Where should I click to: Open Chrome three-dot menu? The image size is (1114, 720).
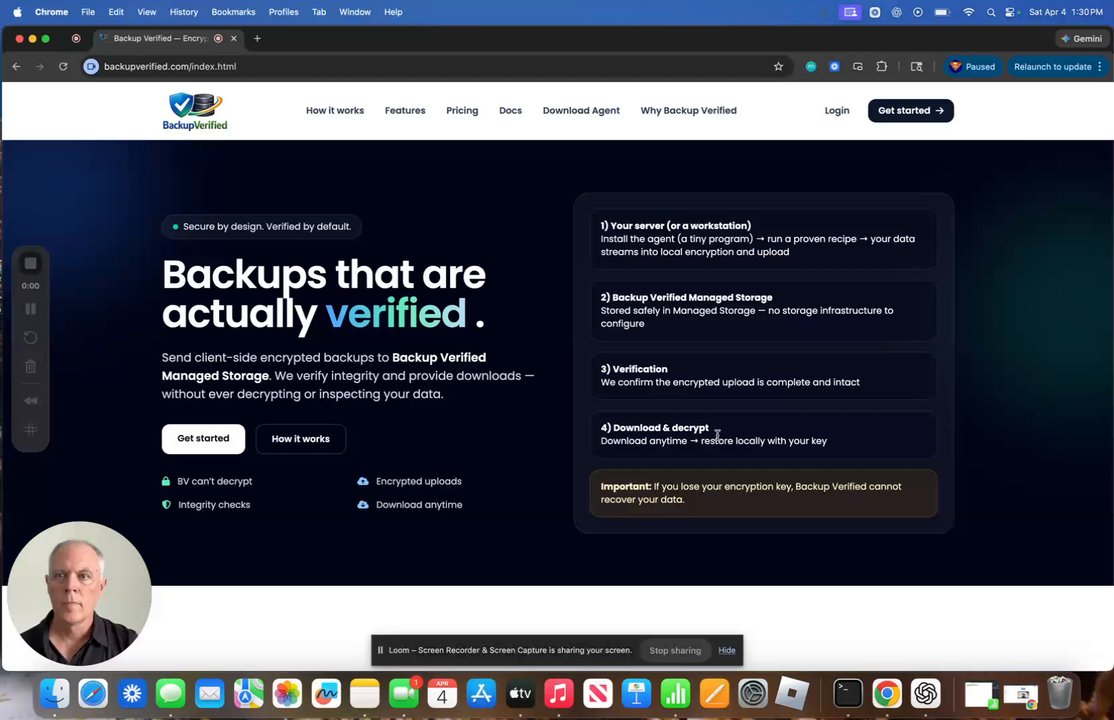click(x=1100, y=67)
